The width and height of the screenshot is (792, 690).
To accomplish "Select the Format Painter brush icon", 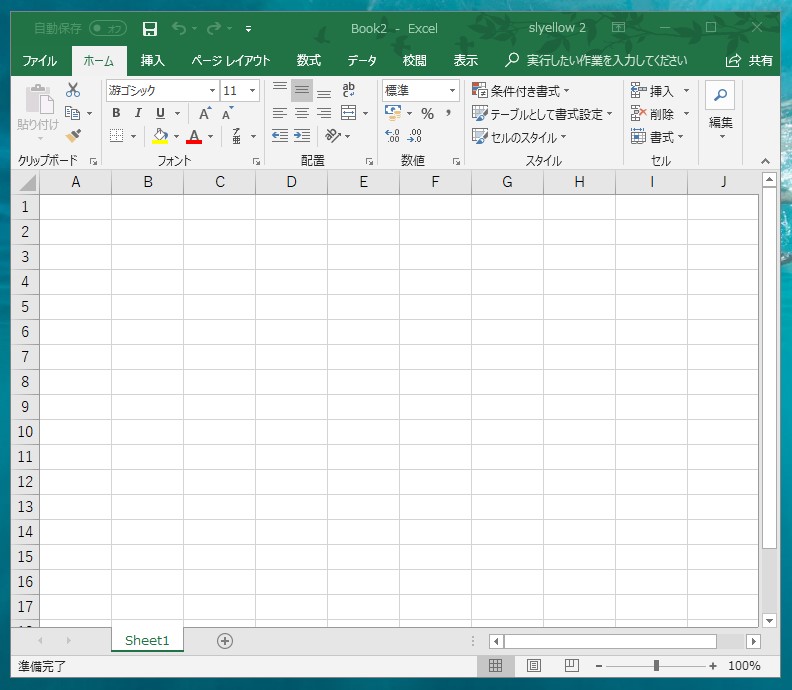I will click(x=73, y=135).
